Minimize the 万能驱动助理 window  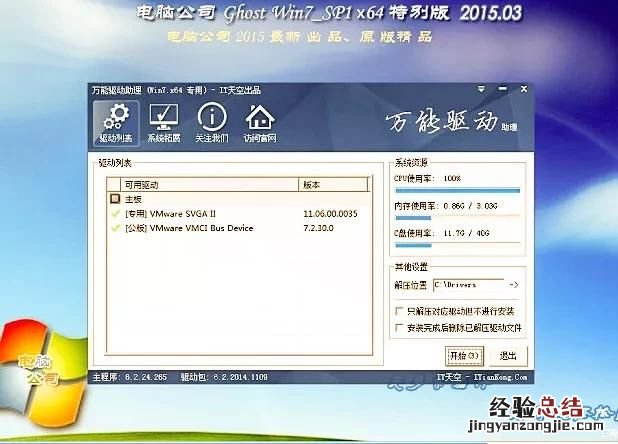tap(503, 89)
